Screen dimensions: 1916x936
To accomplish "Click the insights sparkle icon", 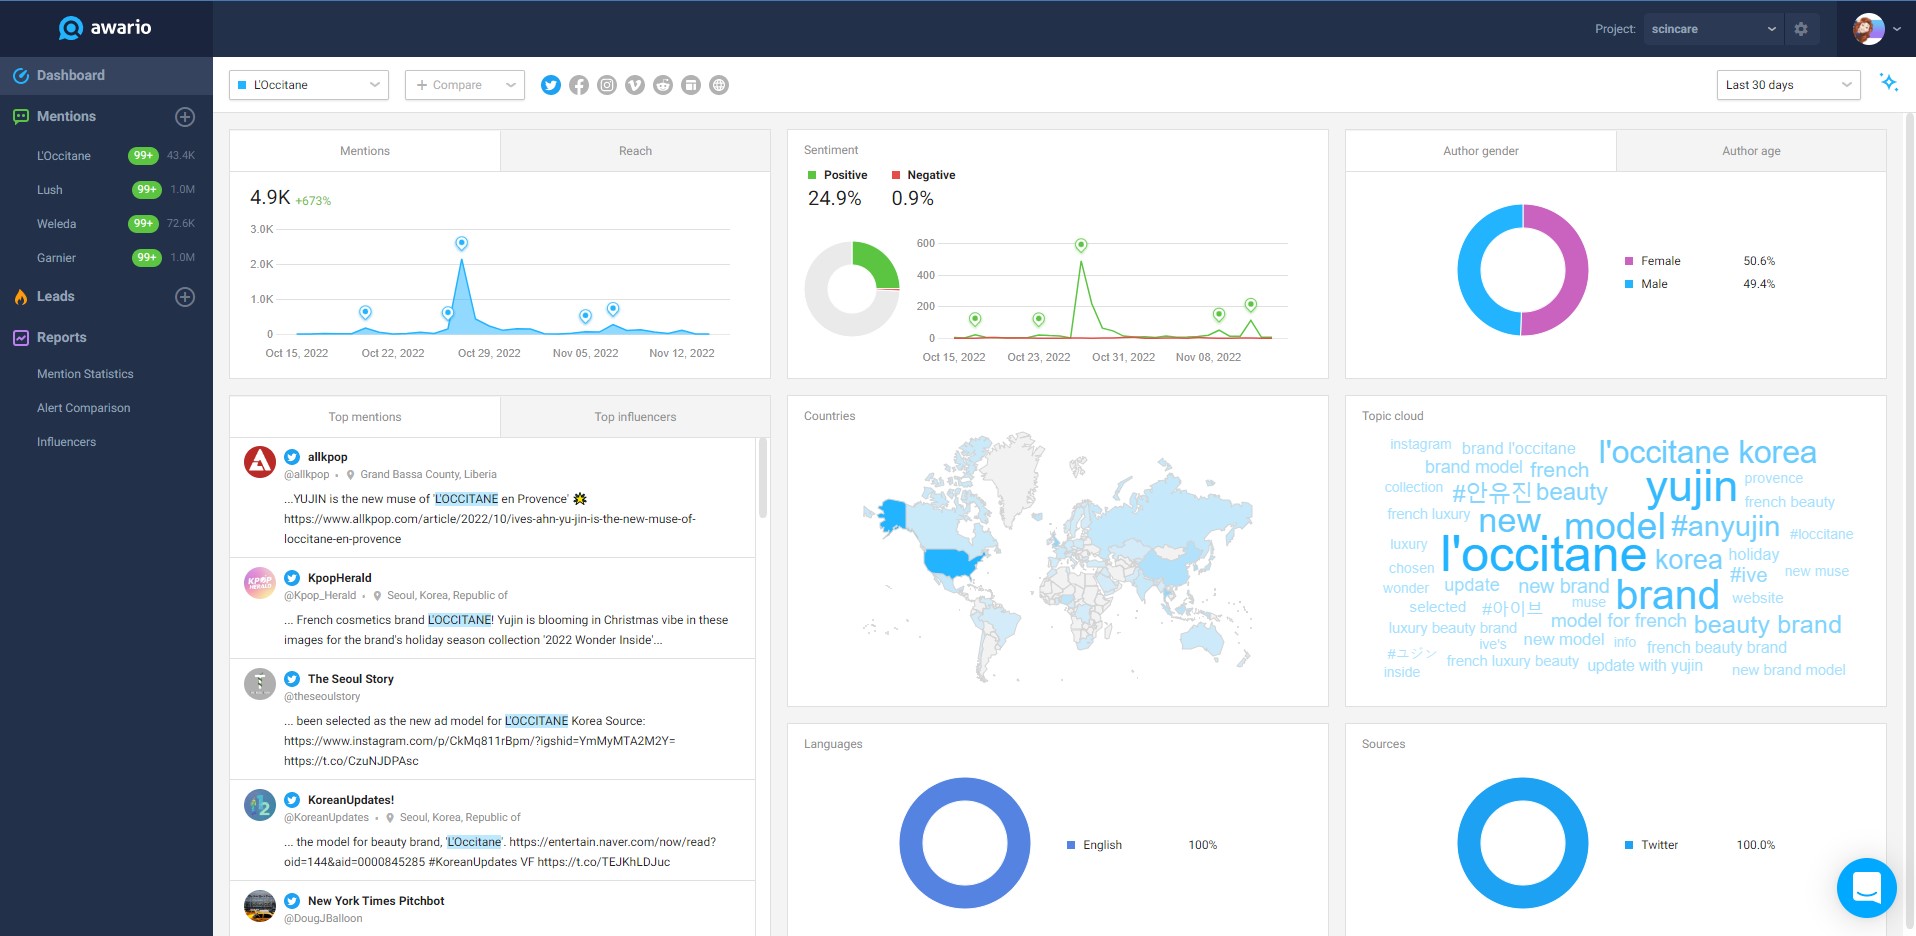I will coord(1888,83).
